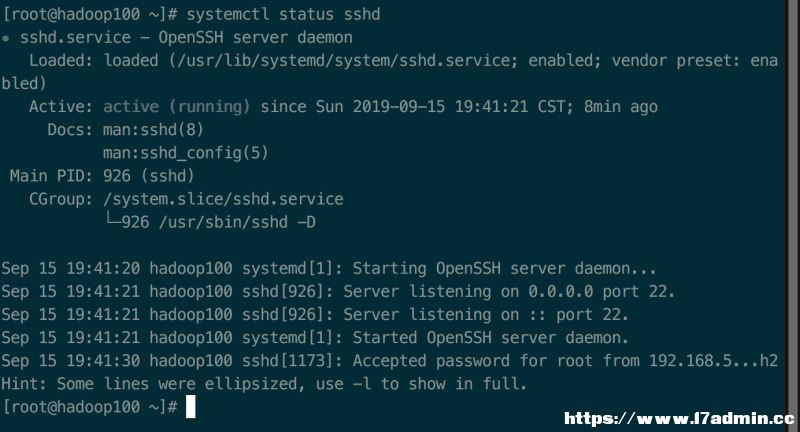Click the /system.slice/sshd.service CGroup path
Screen dimensions: 800x432
tap(223, 199)
